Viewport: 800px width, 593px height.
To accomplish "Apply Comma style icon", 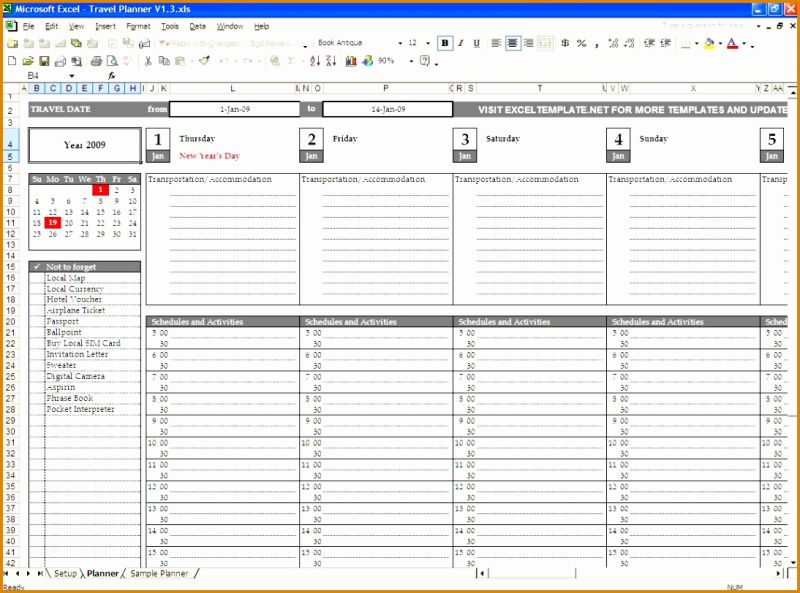I will click(596, 43).
